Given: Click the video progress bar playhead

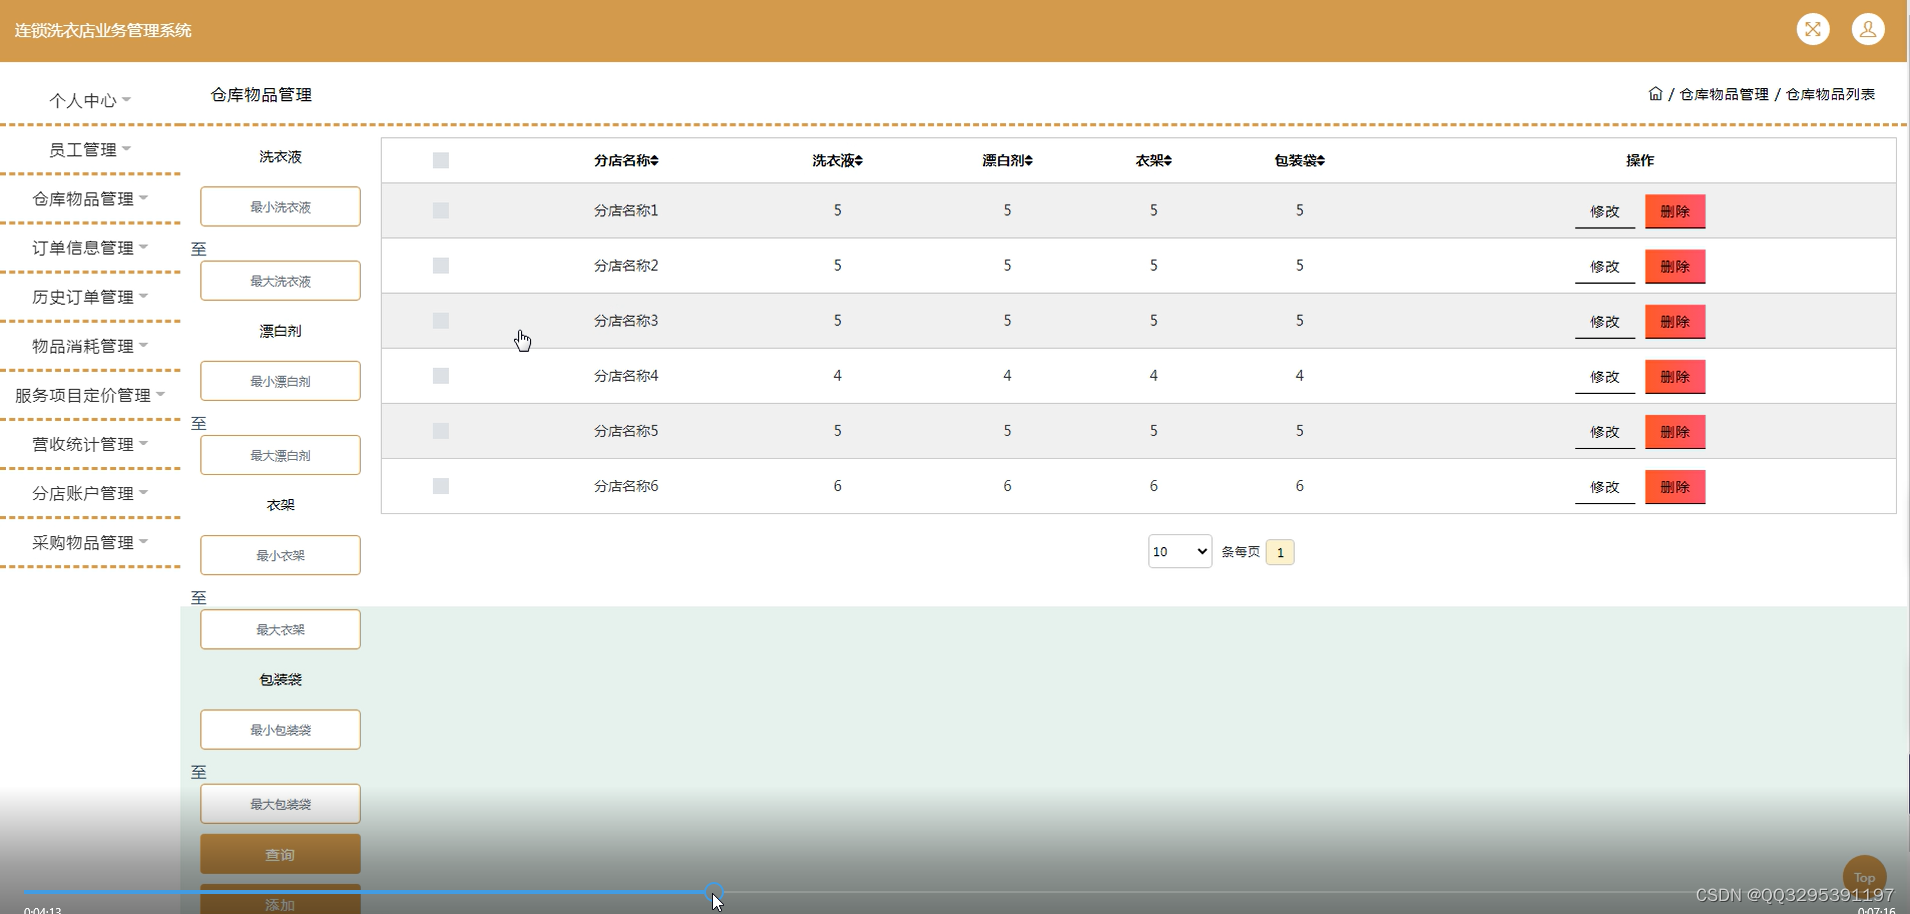Looking at the screenshot, I should click(x=714, y=890).
